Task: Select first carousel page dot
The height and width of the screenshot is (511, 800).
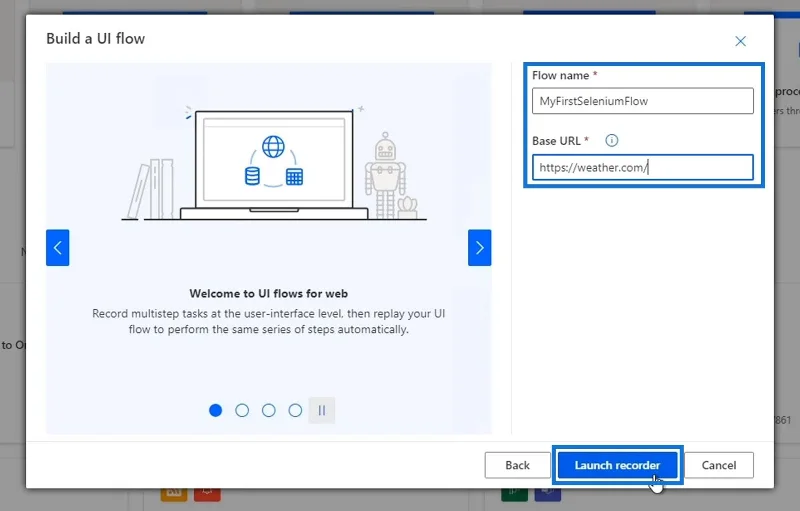Action: (216, 411)
